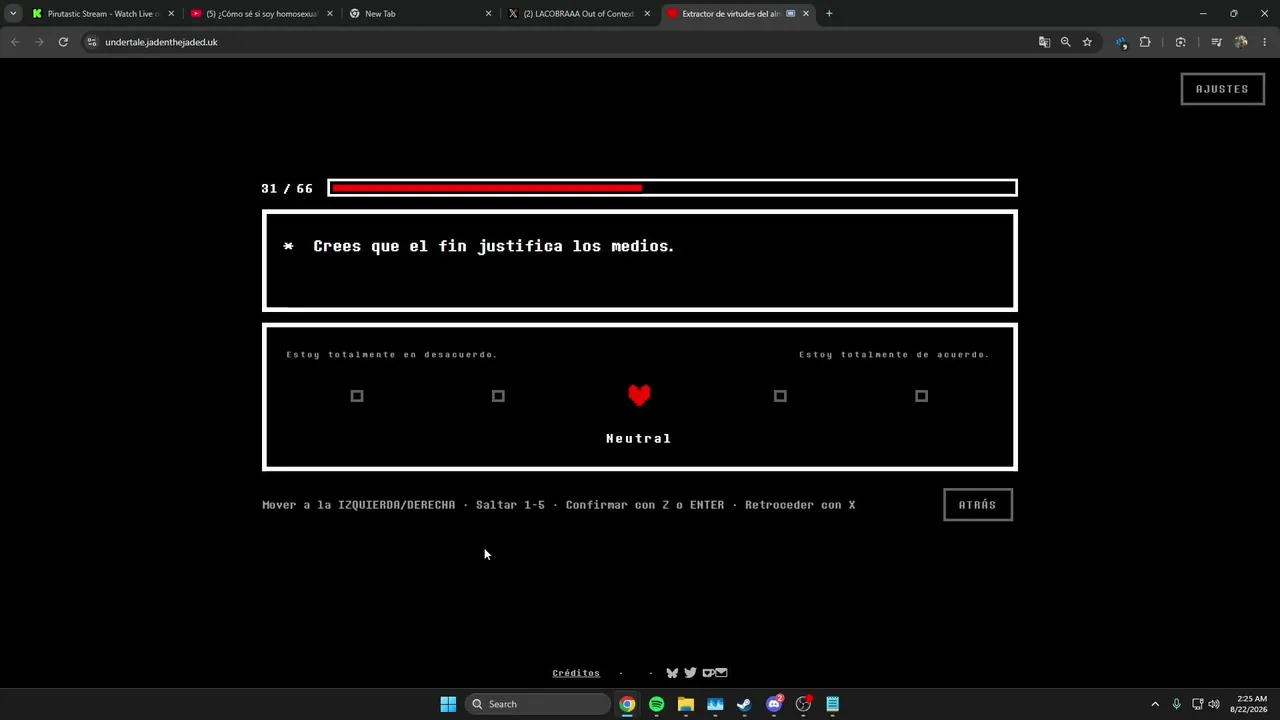Click the "Estoy totalmente de acuerdo." label
Screen dimensions: 1280x720
point(894,355)
